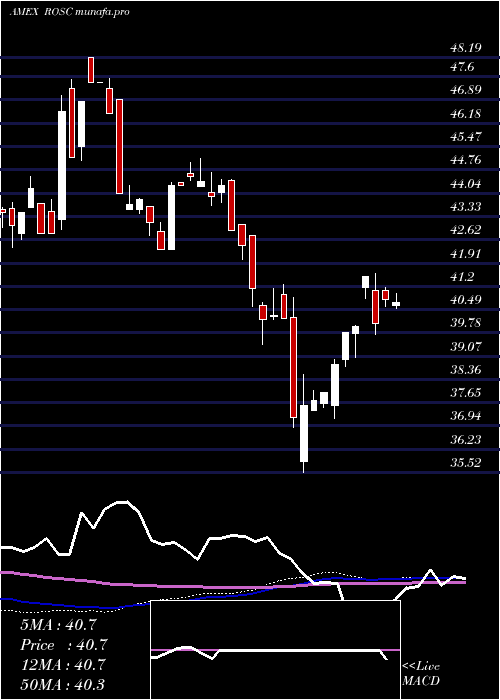Click the Live MACD inset chart box
Screen dimensions: 500x700
[275, 650]
